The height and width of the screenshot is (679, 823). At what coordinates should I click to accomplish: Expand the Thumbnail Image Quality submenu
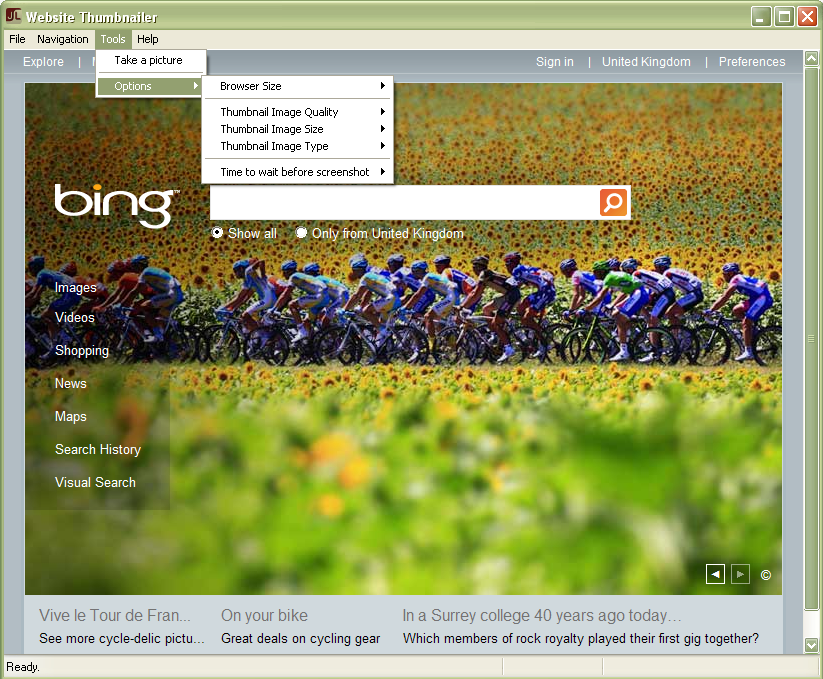[x=298, y=112]
